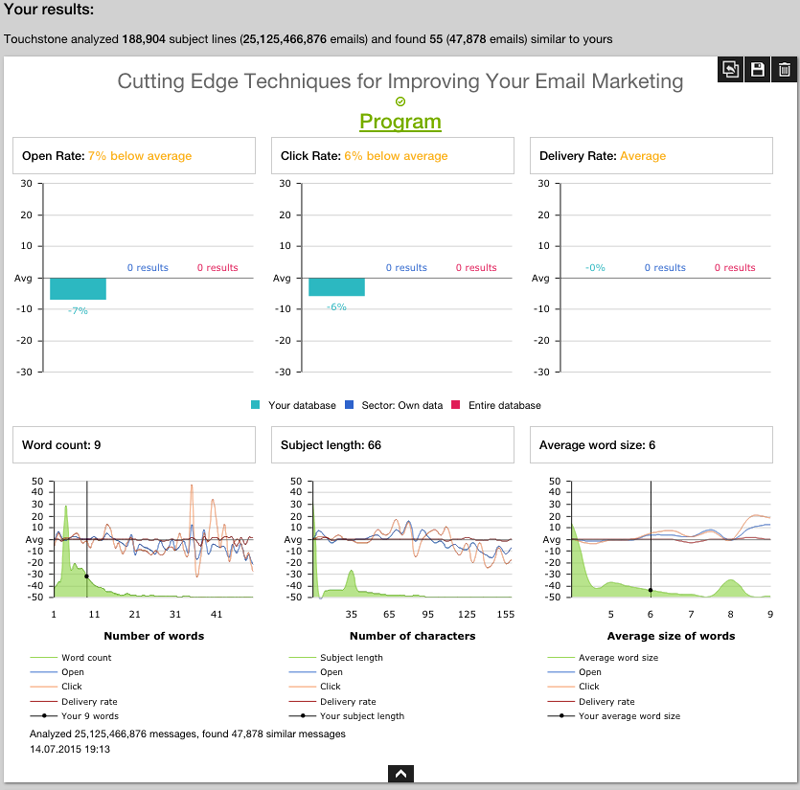Click the teal -7% bar in Open Rate chart
This screenshot has height=790, width=800.
78,289
